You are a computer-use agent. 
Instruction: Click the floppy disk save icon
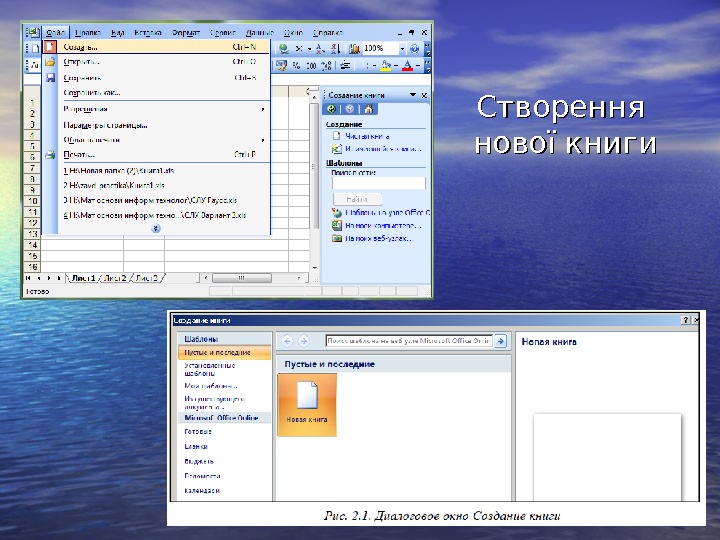pos(51,78)
